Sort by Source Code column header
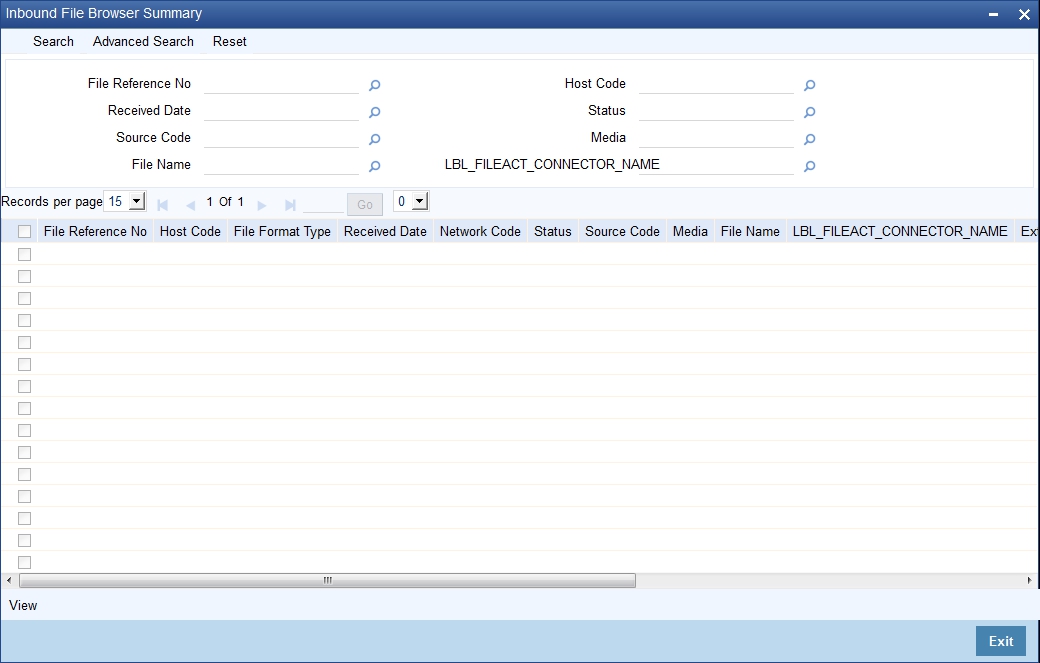This screenshot has height=663, width=1040. click(622, 231)
